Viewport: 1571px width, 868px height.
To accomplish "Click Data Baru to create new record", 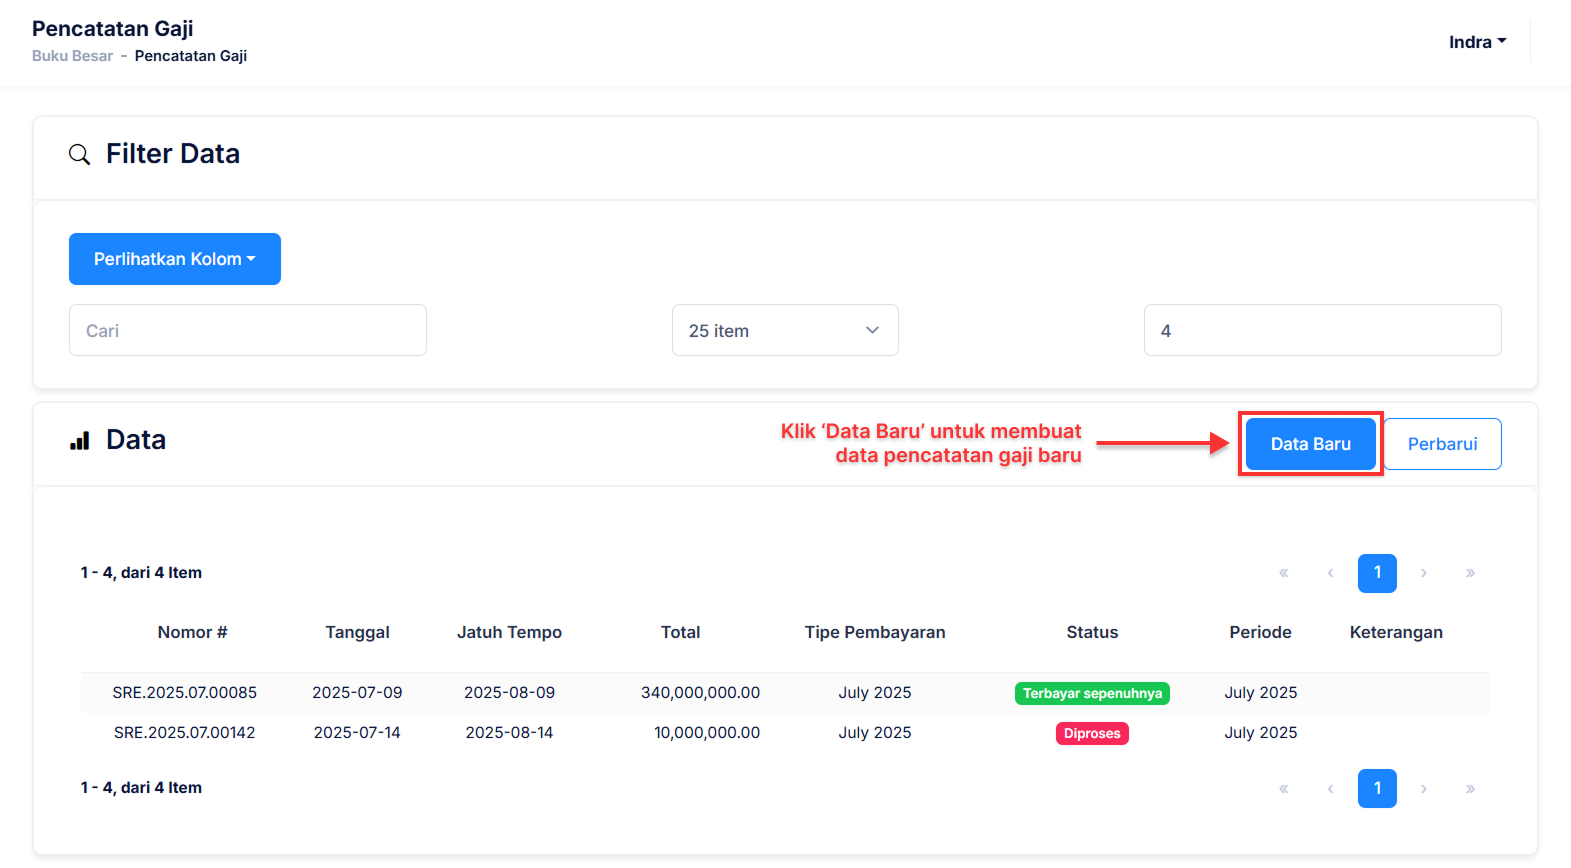I will coord(1310,444).
